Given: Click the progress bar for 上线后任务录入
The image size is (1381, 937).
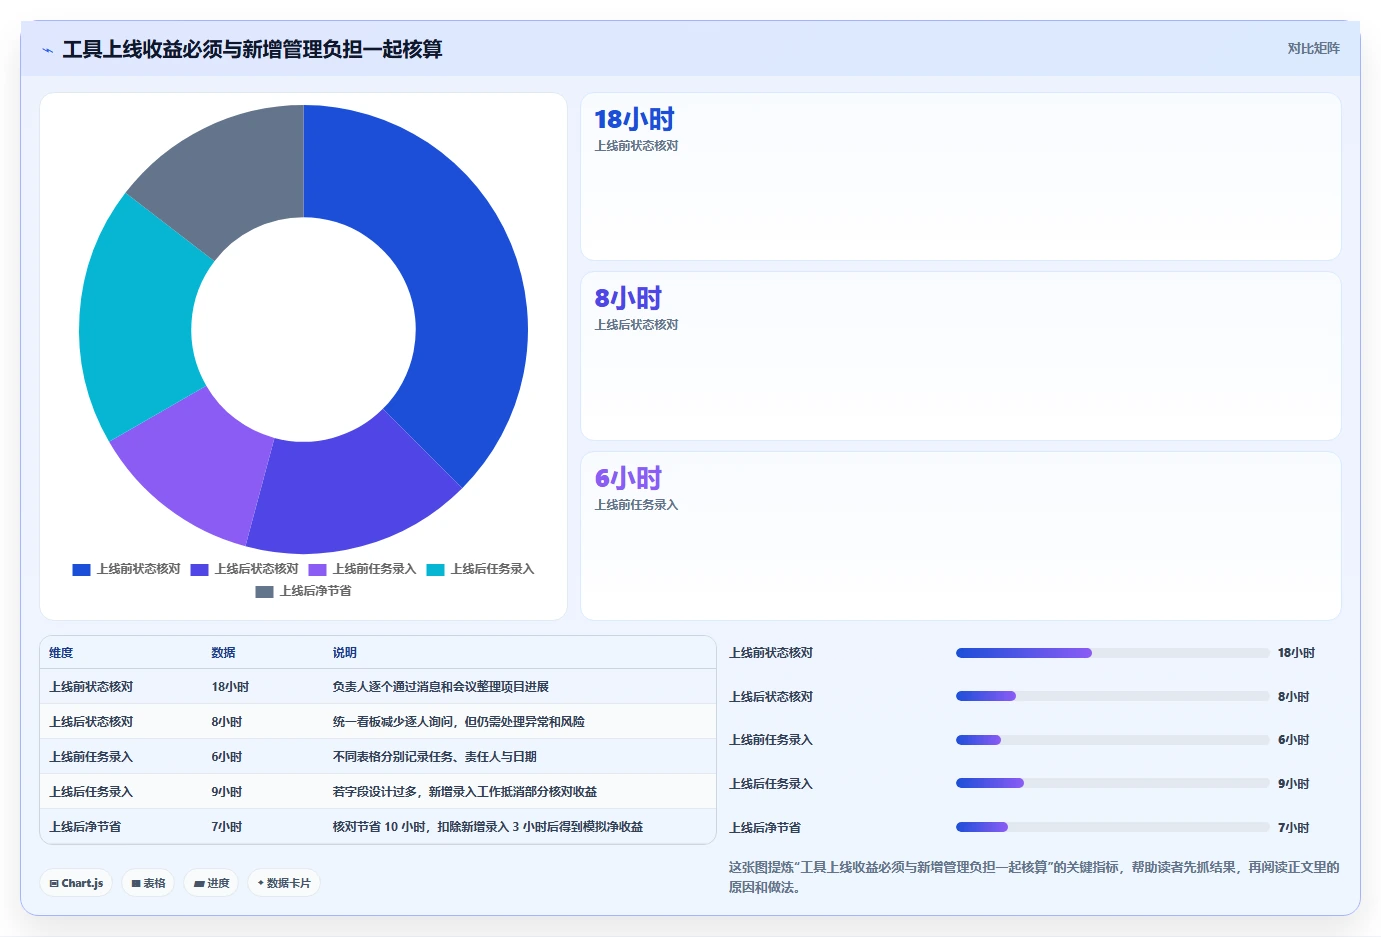Looking at the screenshot, I should coord(1112,784).
